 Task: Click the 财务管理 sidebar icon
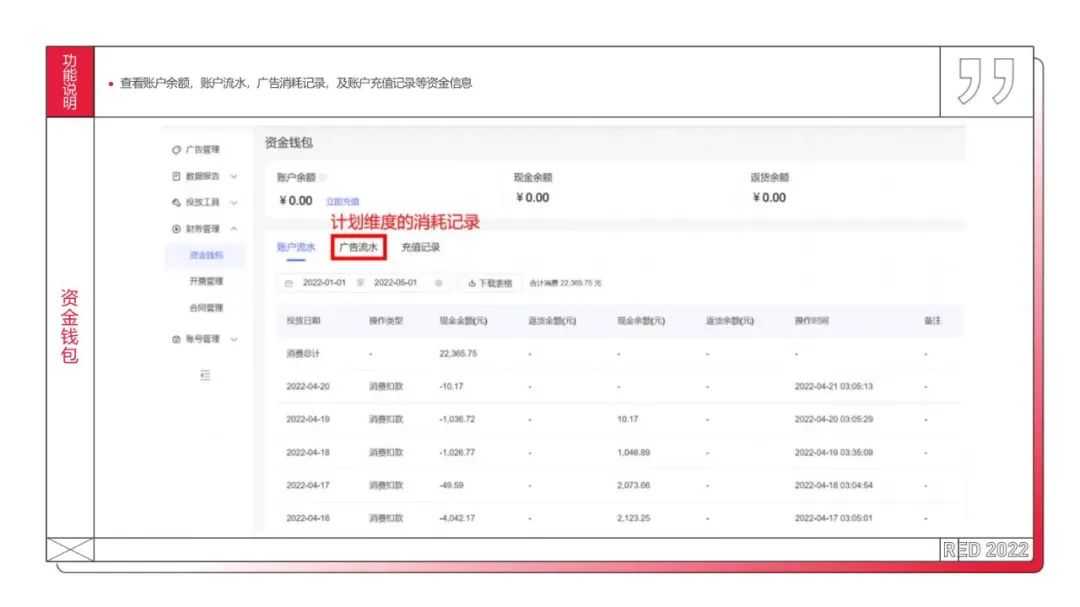tap(176, 229)
